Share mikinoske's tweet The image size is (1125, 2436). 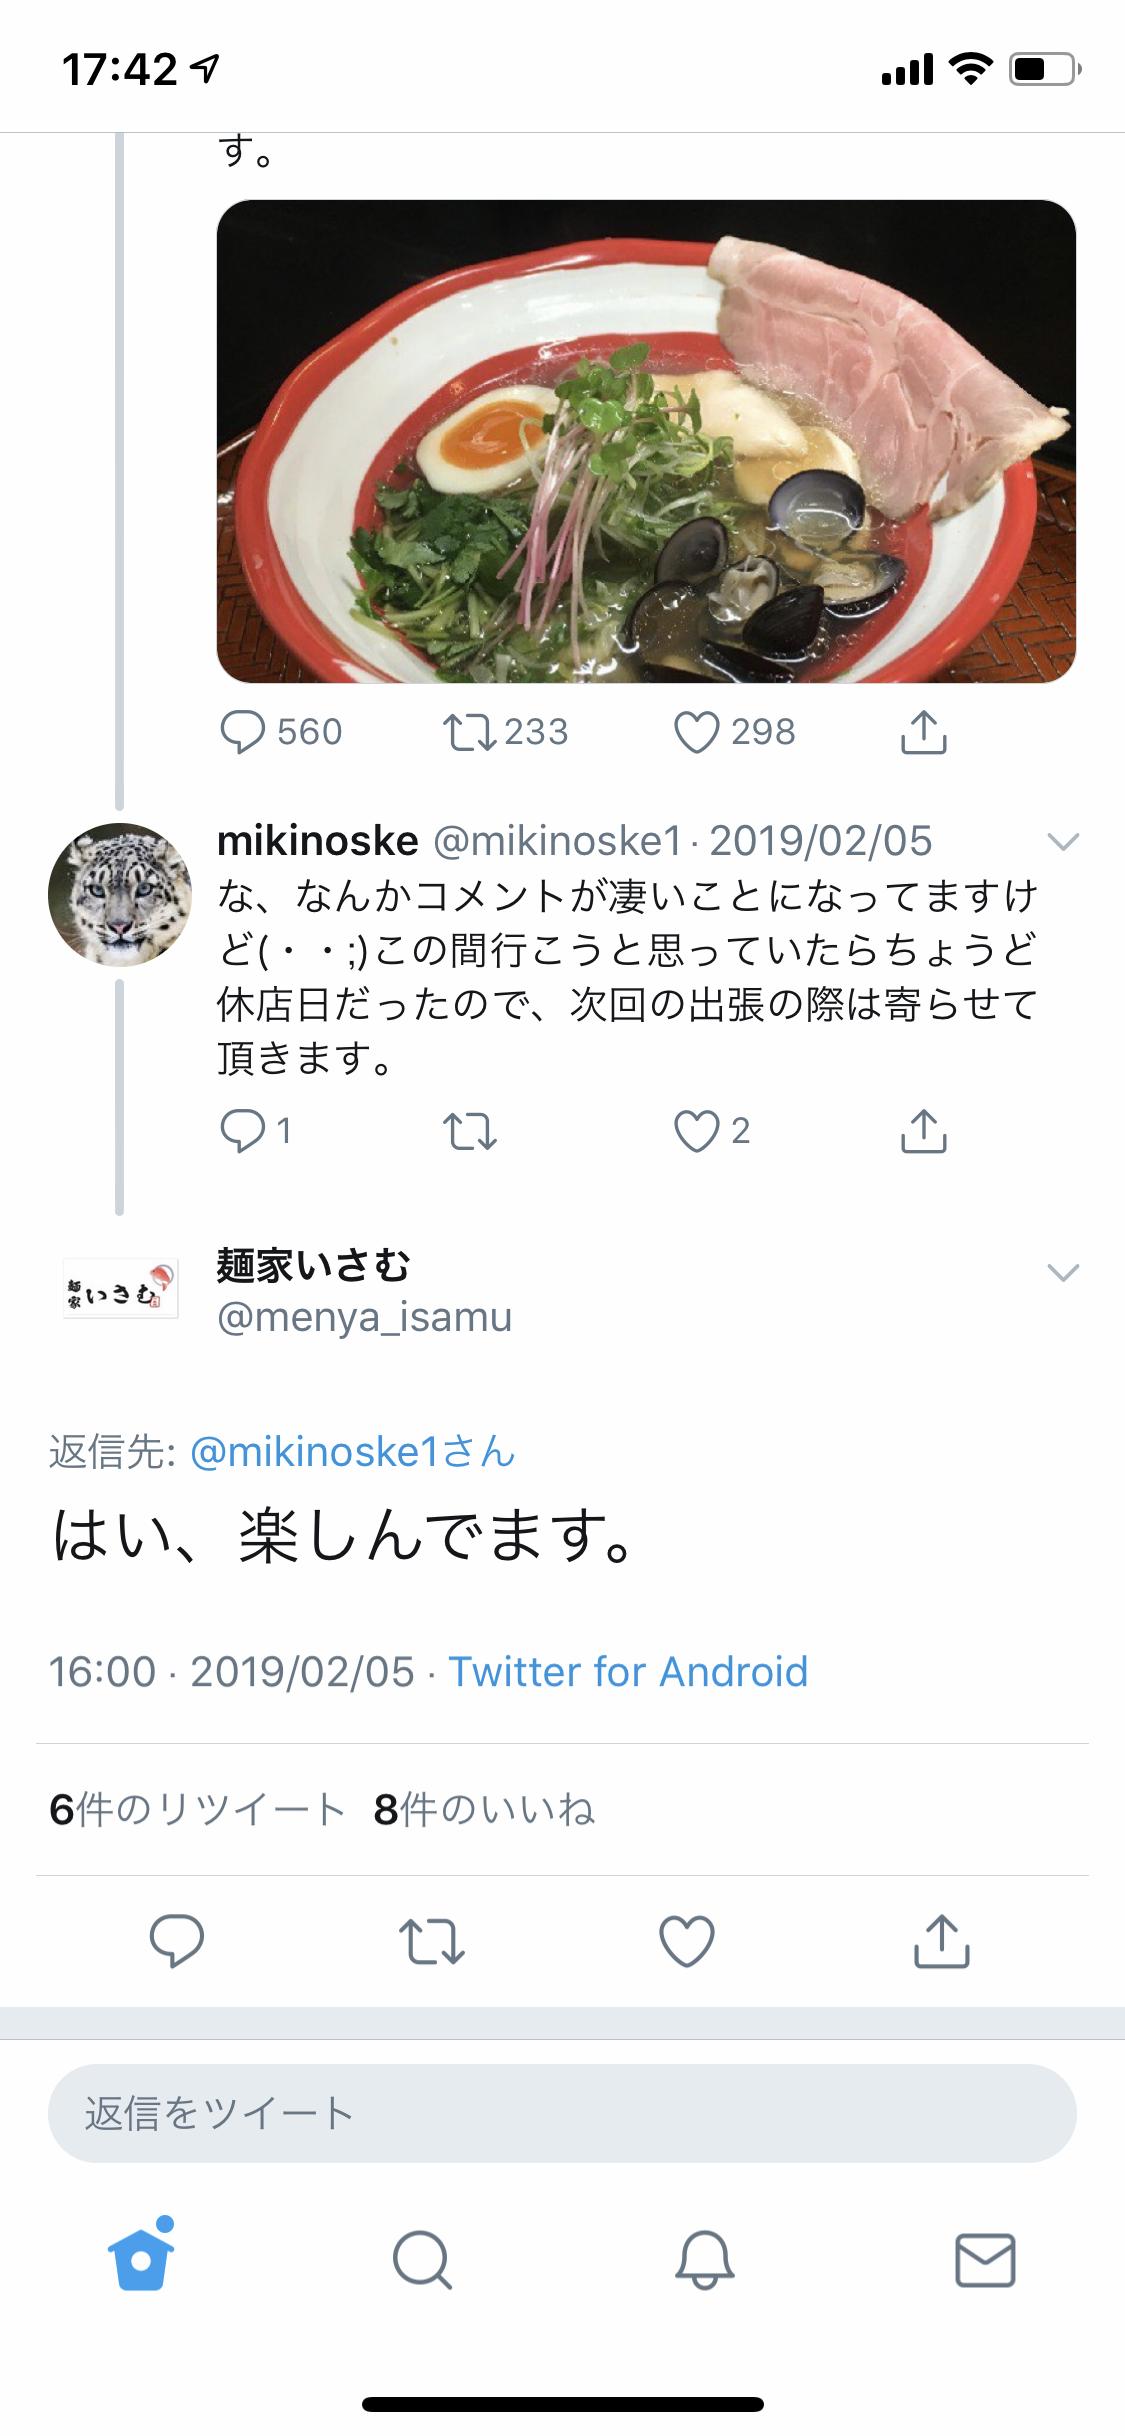(923, 1131)
